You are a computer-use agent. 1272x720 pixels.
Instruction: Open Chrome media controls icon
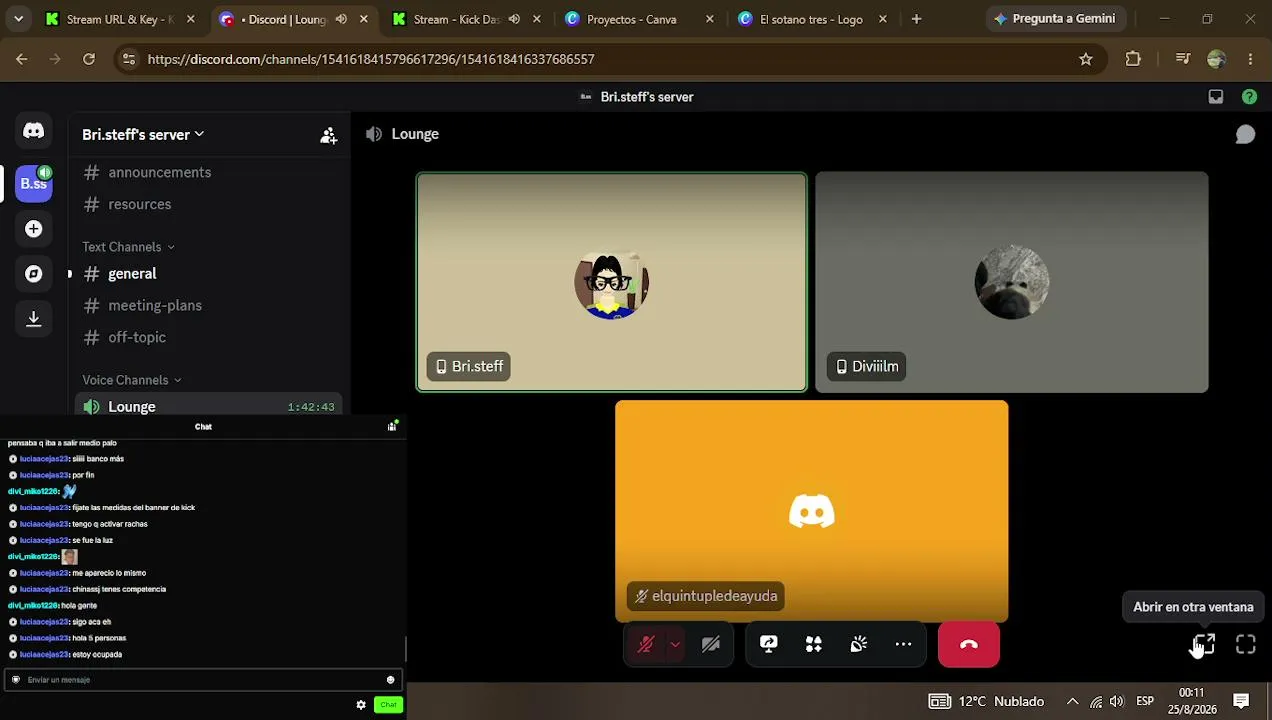1183,59
